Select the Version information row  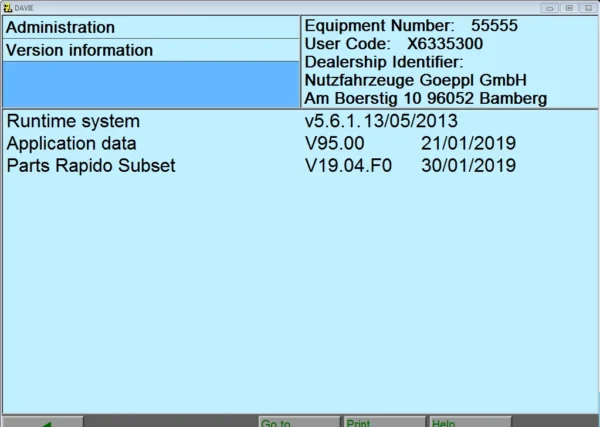pyautogui.click(x=151, y=50)
